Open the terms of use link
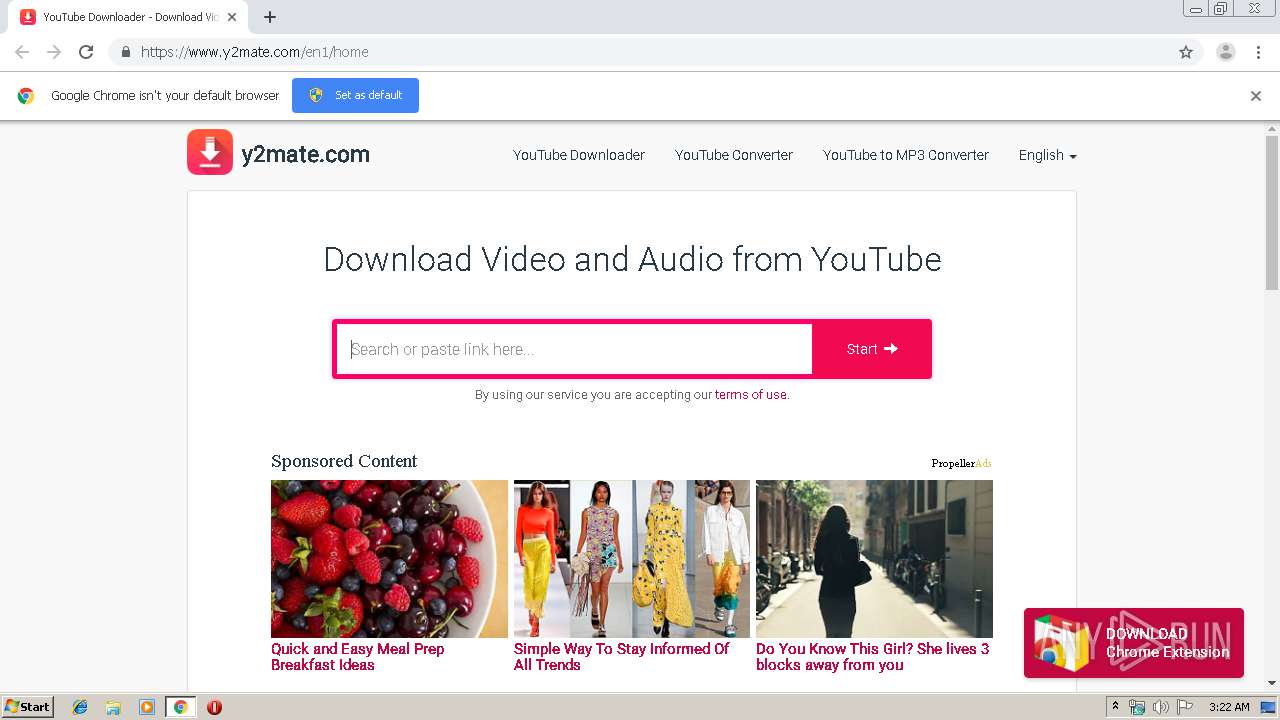 [751, 395]
